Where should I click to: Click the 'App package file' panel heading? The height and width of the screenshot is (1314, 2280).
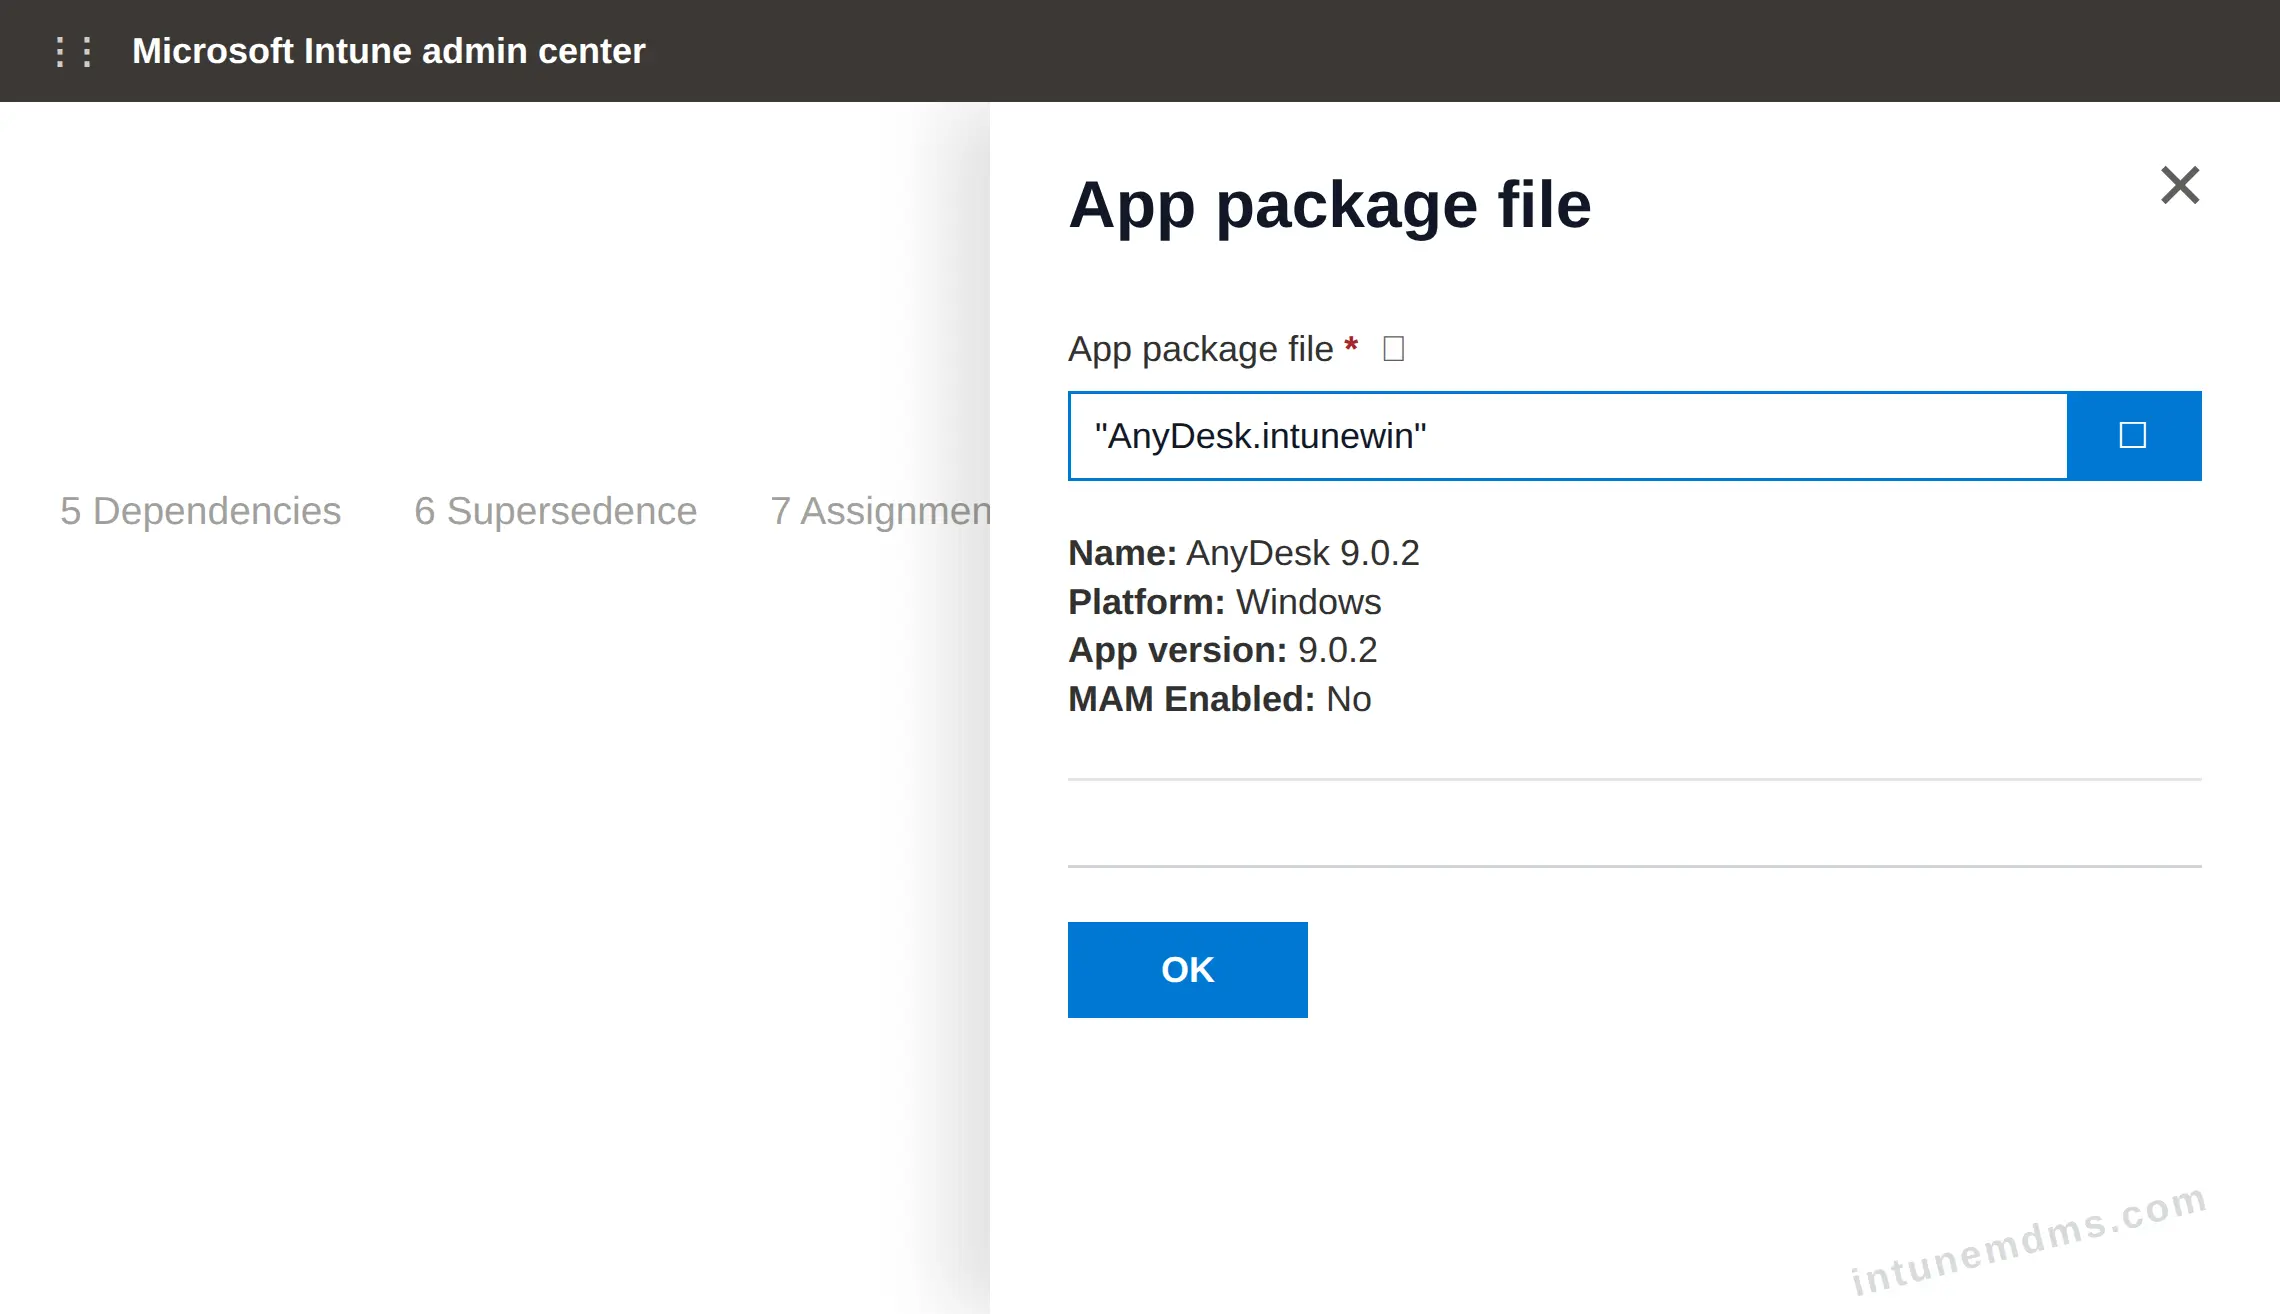point(1329,205)
